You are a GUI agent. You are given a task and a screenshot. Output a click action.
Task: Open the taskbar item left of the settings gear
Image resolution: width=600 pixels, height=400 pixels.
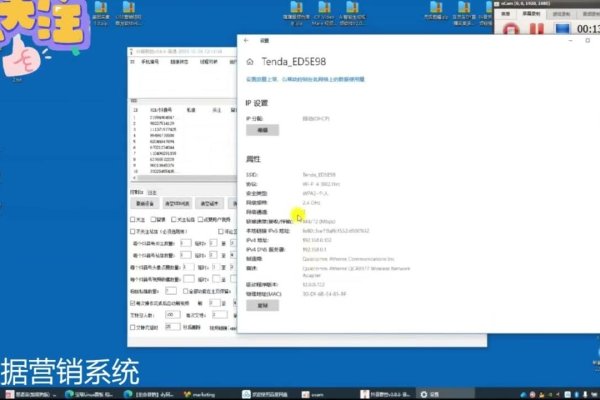pyautogui.click(x=385, y=394)
